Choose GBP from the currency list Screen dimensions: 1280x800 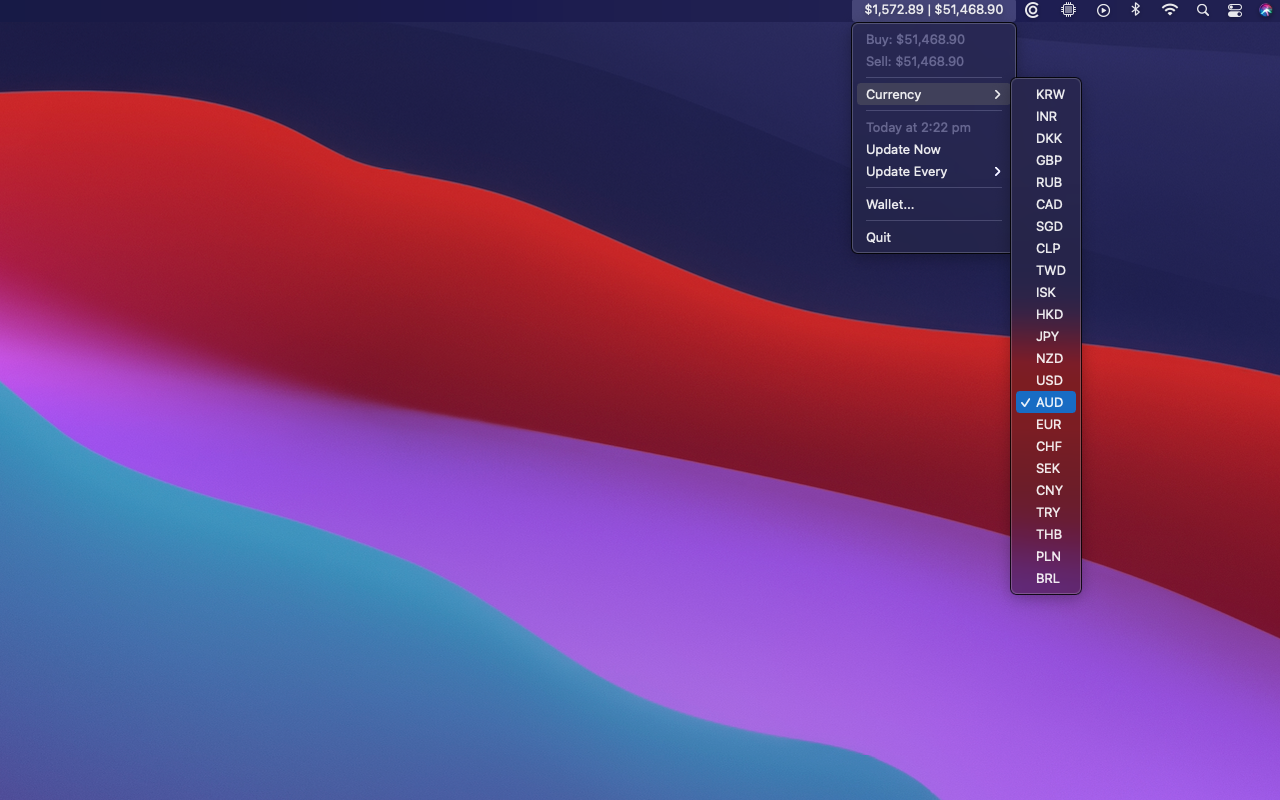[1046, 160]
